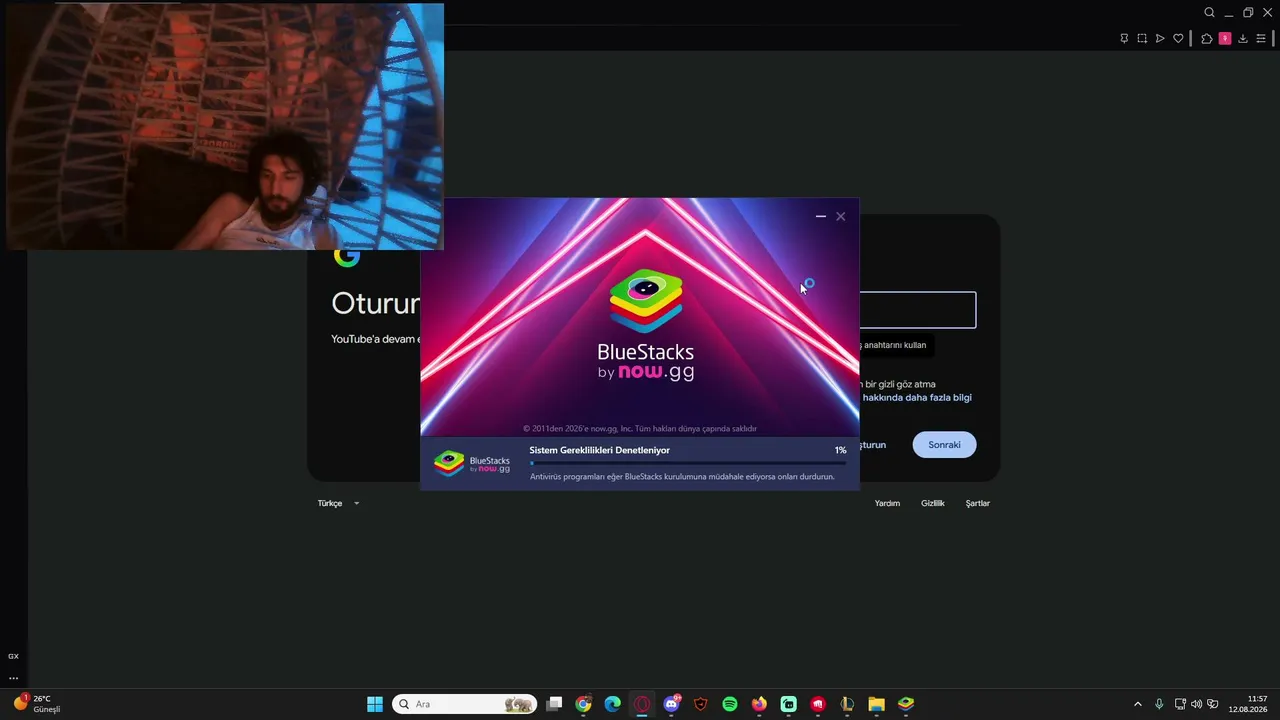Open the Opera downloads icon

click(x=1243, y=39)
